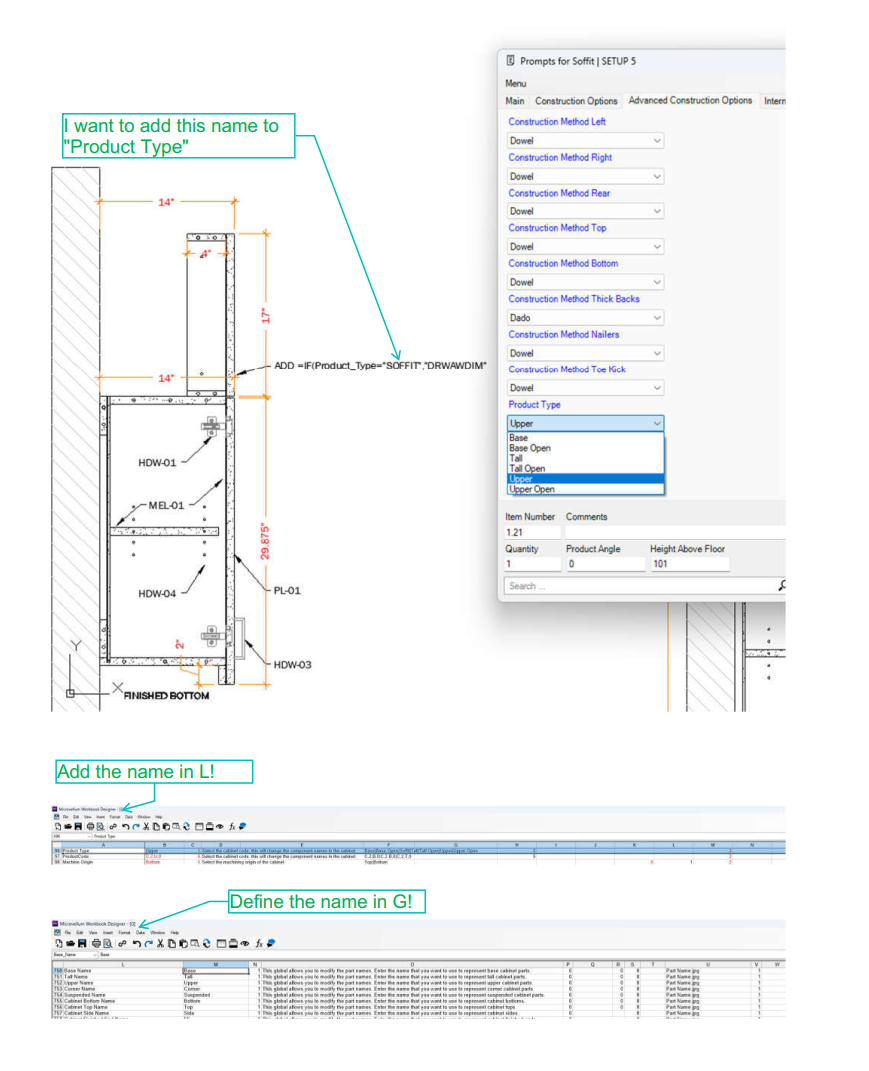Click the eye preview icon in the Base Name workbook toolbar

pos(245,943)
